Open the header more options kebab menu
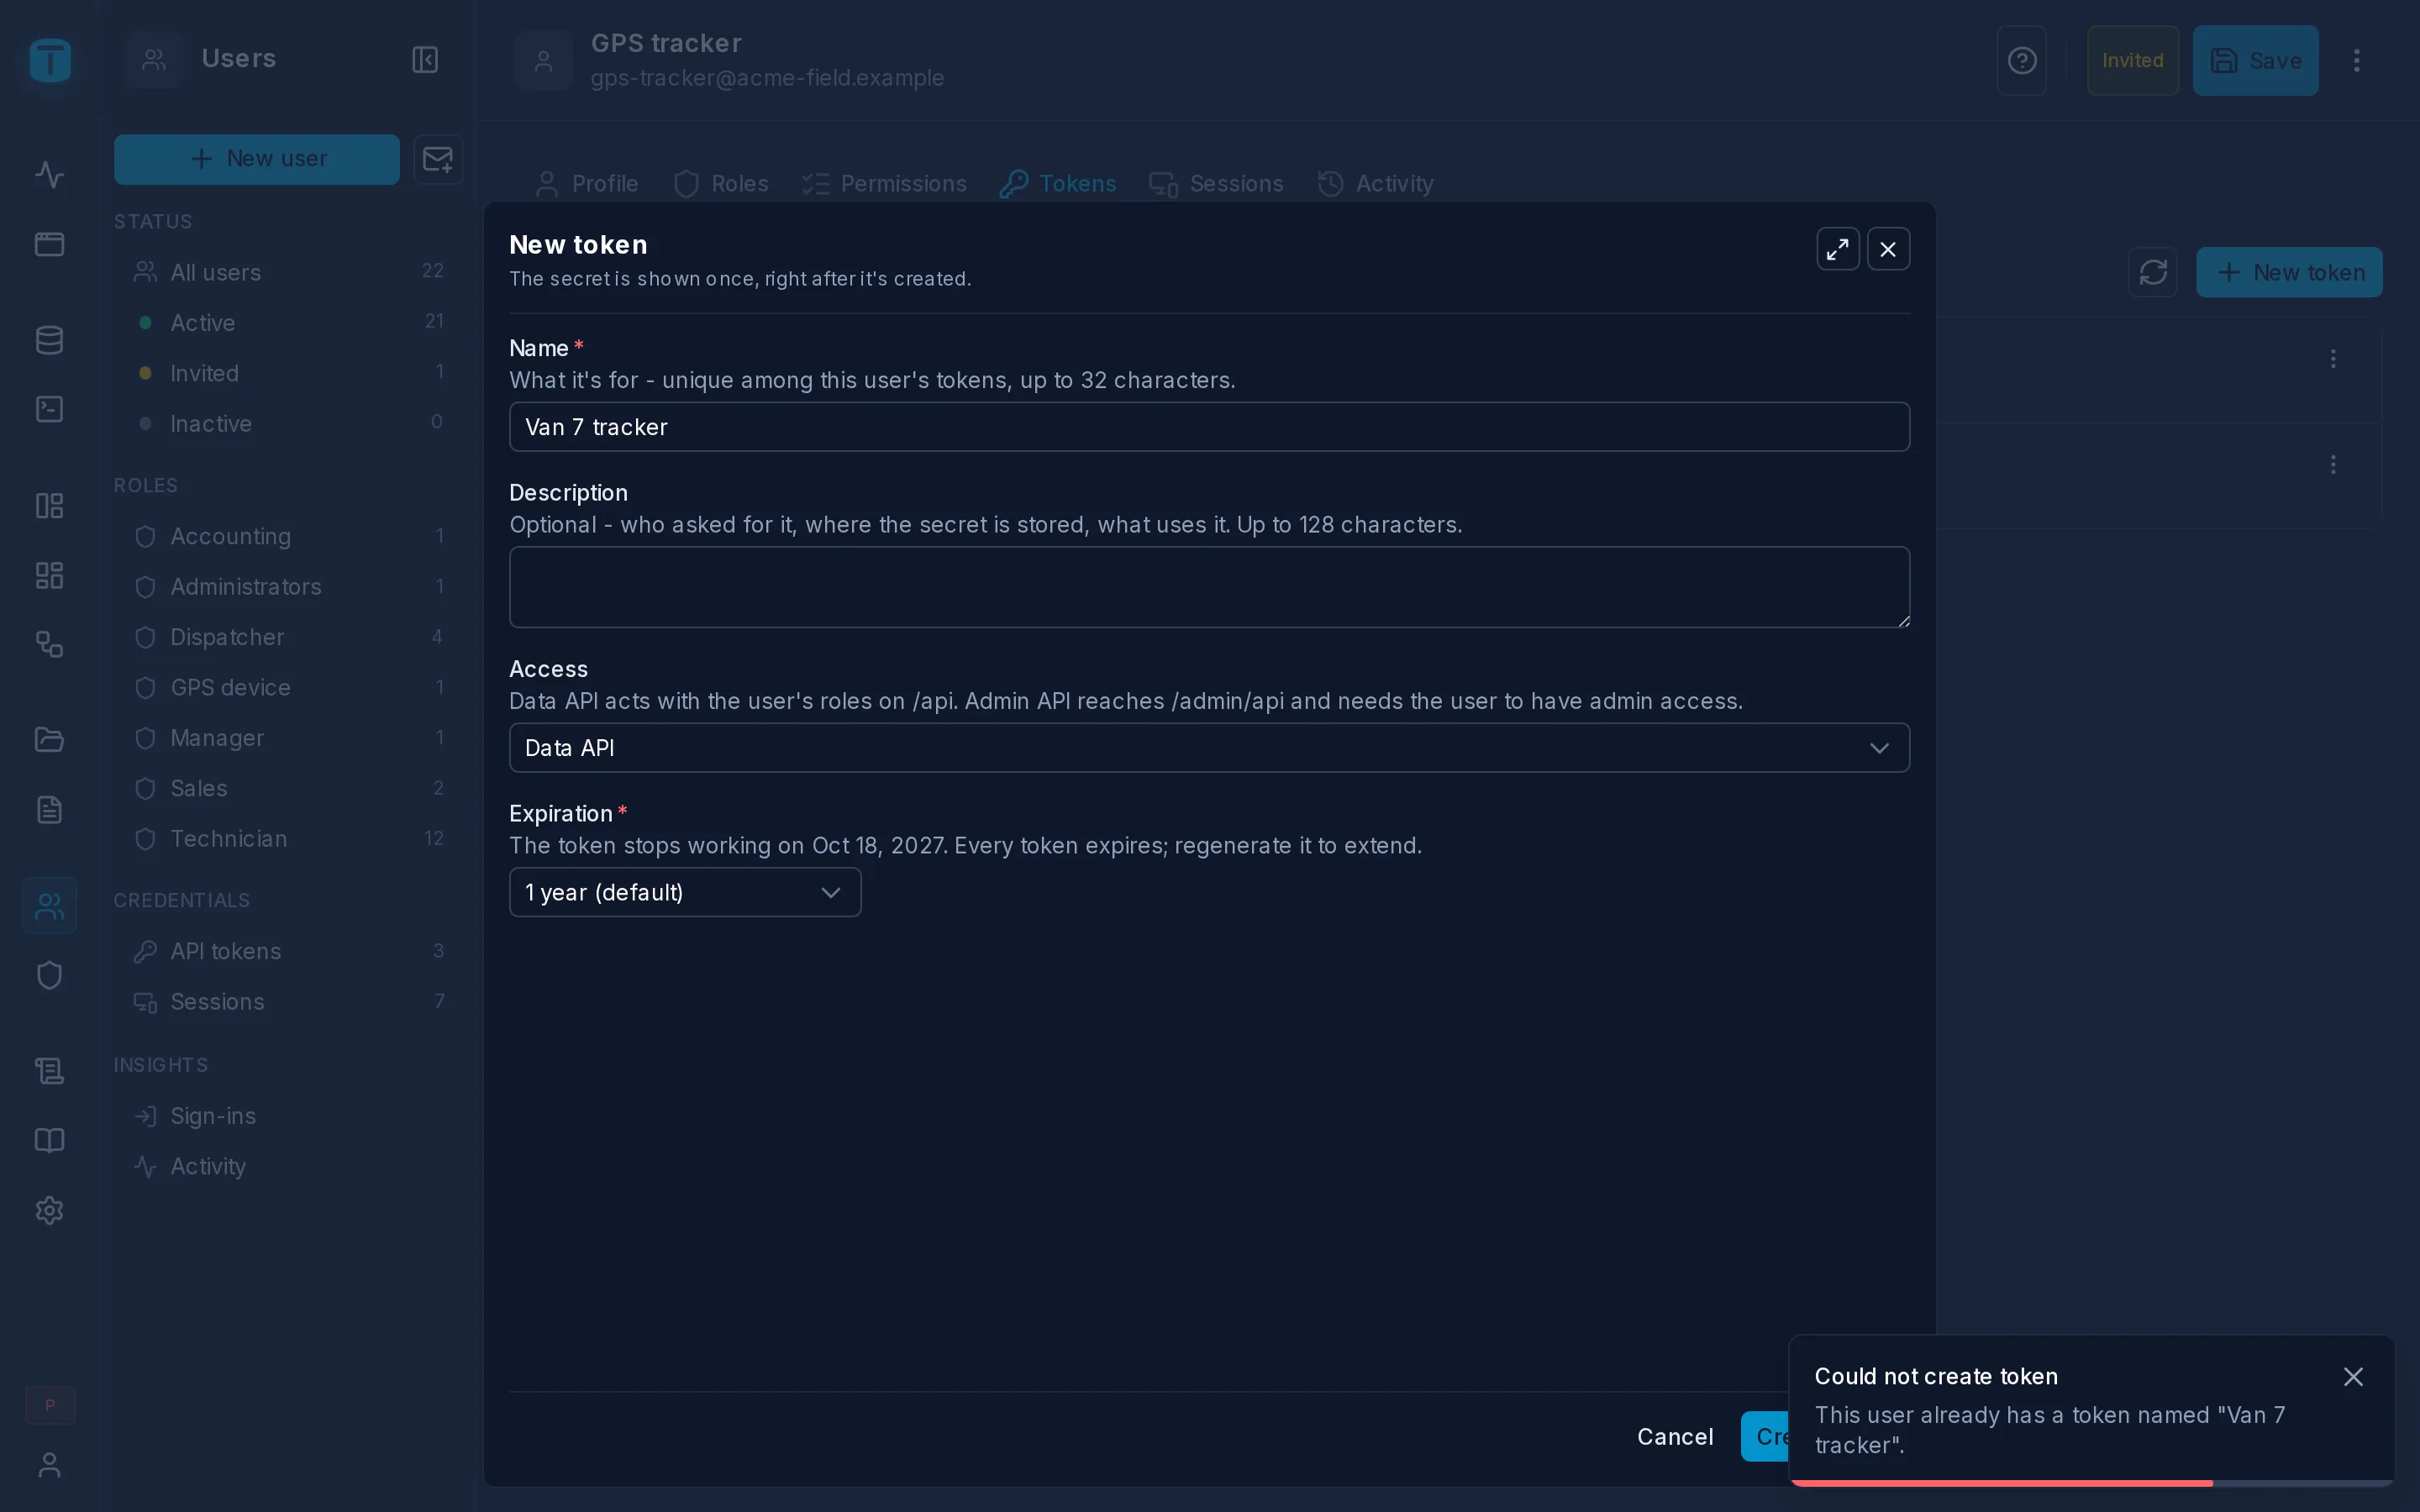 click(x=2356, y=60)
